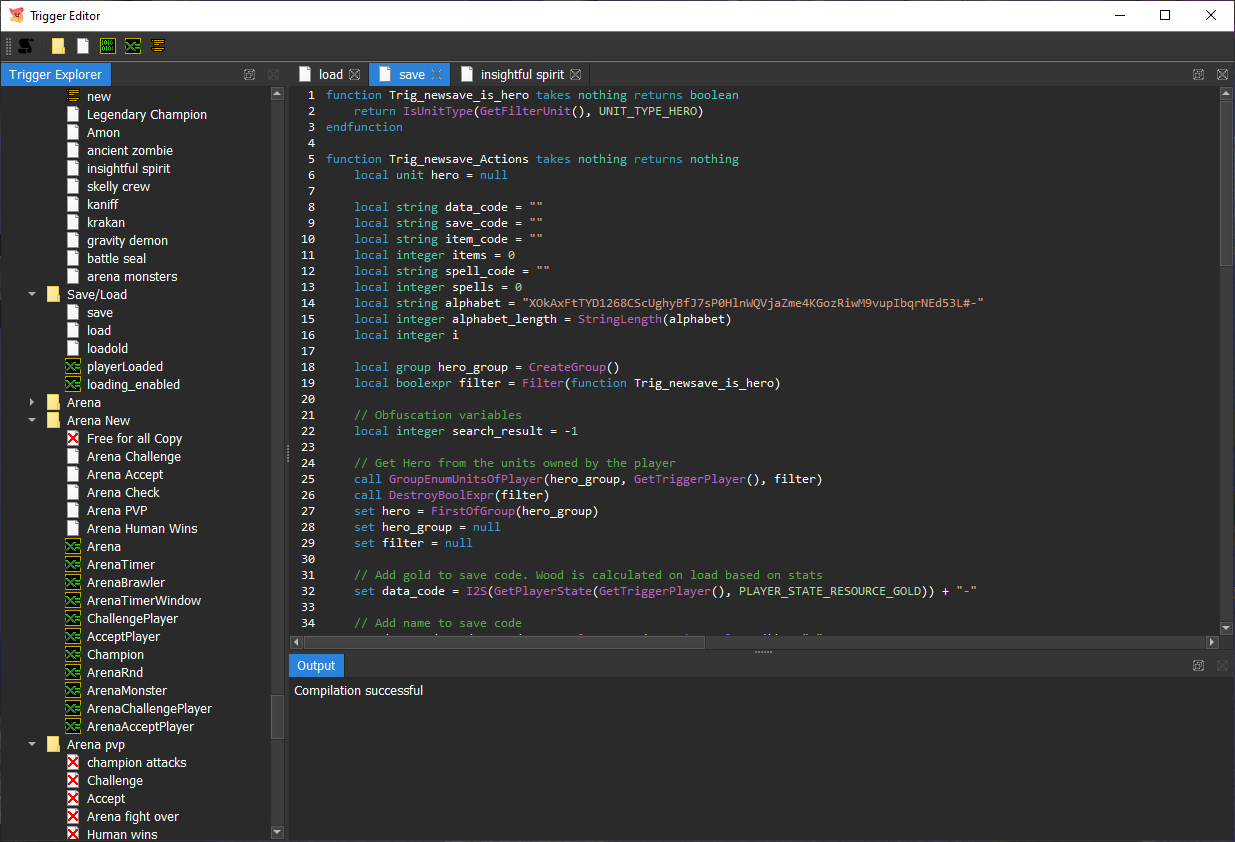
Task: Select the Amon trigger
Action: pos(103,133)
